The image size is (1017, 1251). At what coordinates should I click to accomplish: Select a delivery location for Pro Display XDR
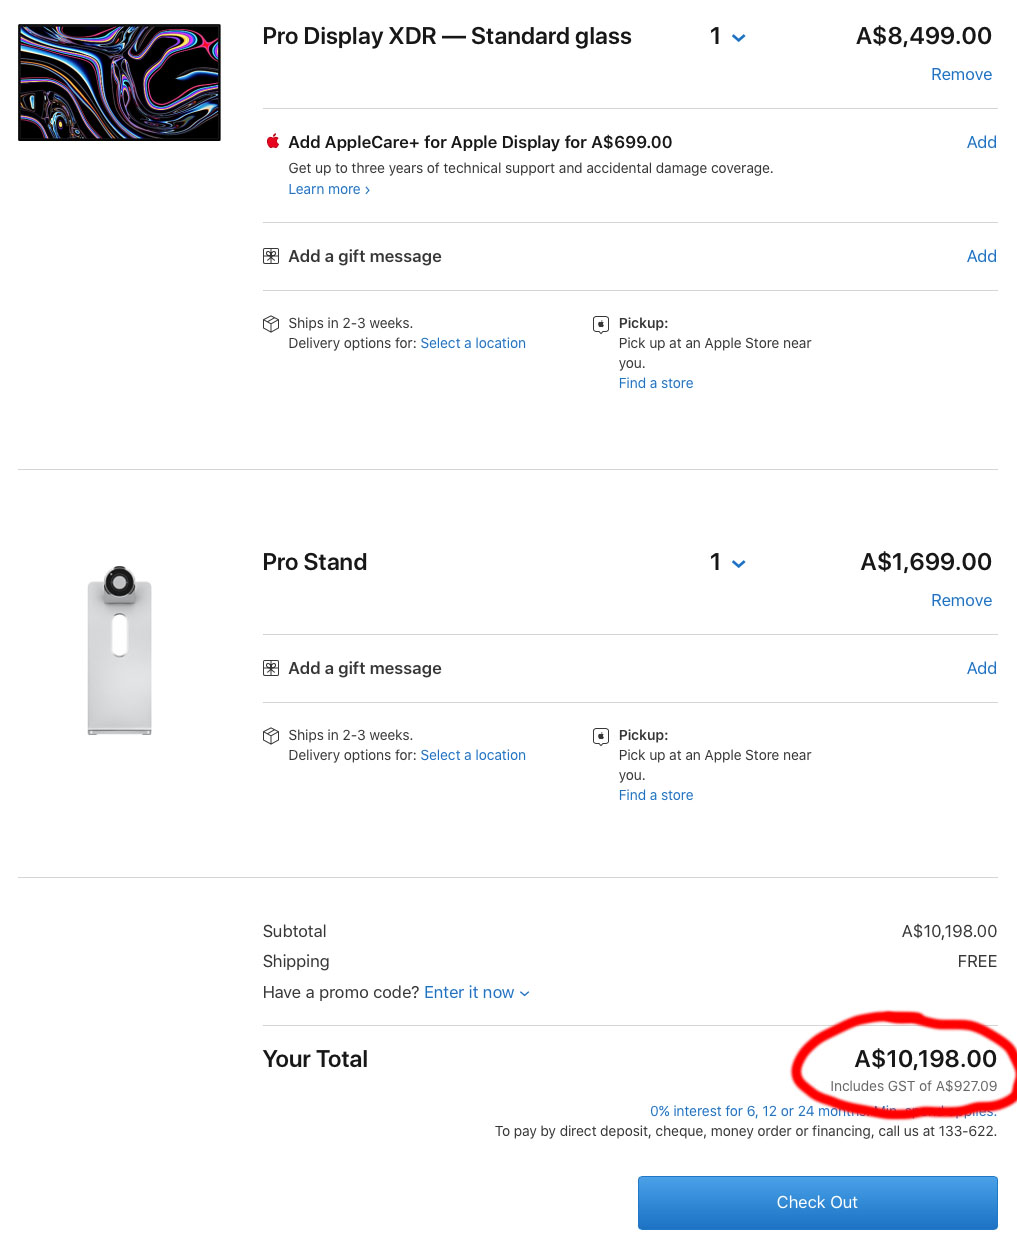coord(473,343)
